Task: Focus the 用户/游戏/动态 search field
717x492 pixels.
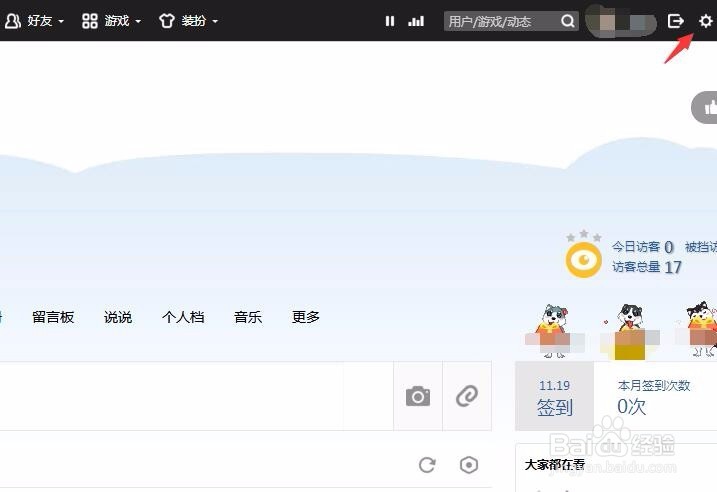Action: (502, 21)
